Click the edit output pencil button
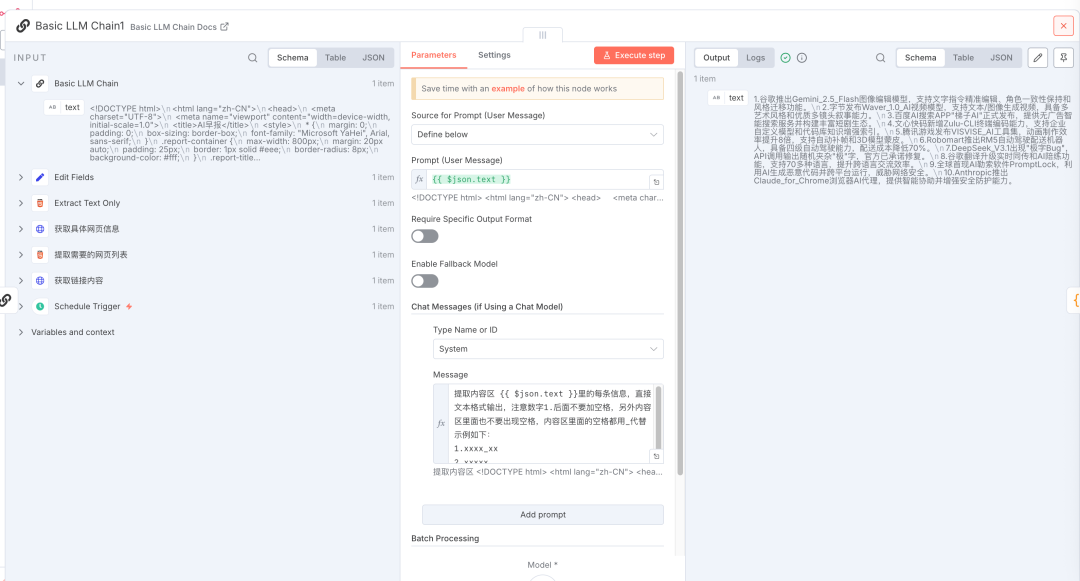 point(1037,58)
